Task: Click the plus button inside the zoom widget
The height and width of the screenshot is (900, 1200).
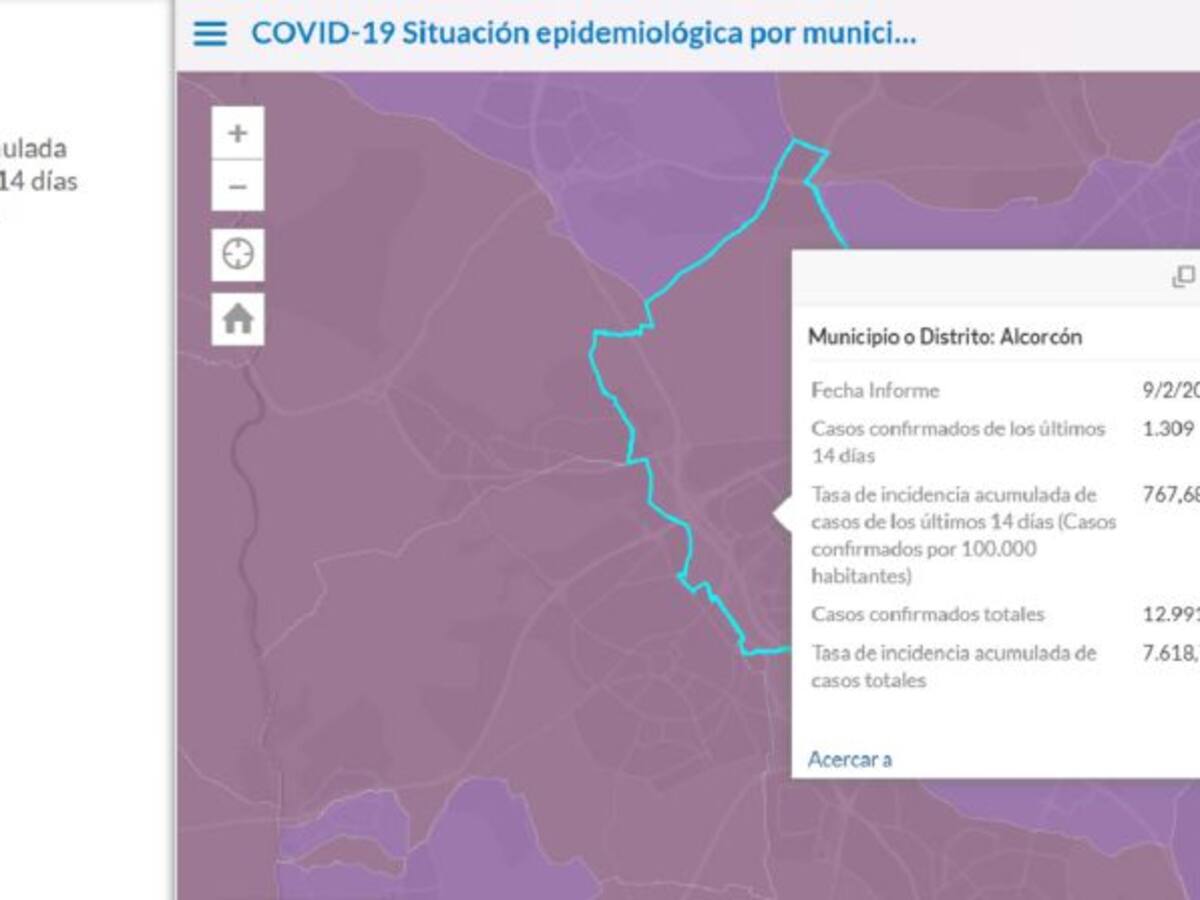Action: click(x=236, y=131)
